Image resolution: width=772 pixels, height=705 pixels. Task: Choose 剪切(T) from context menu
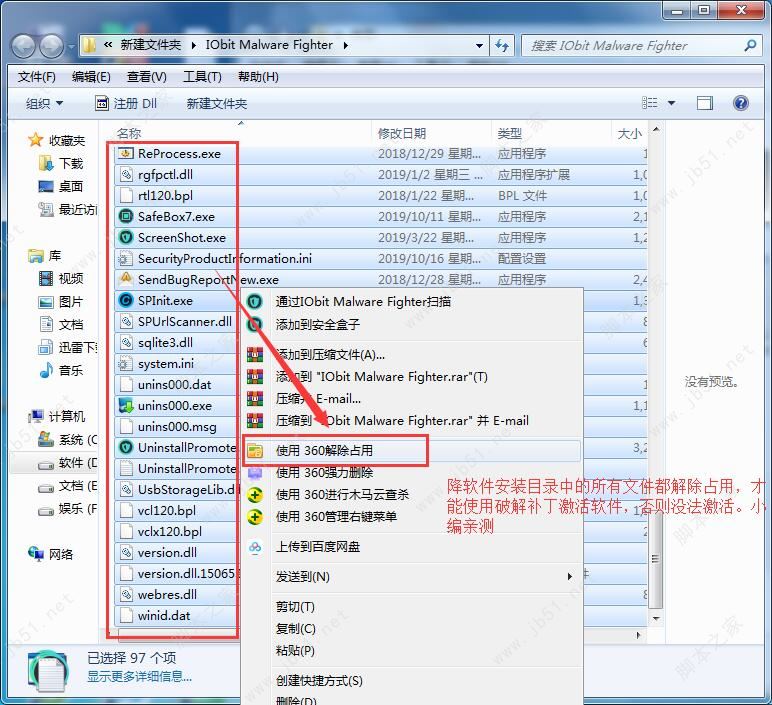click(412, 607)
